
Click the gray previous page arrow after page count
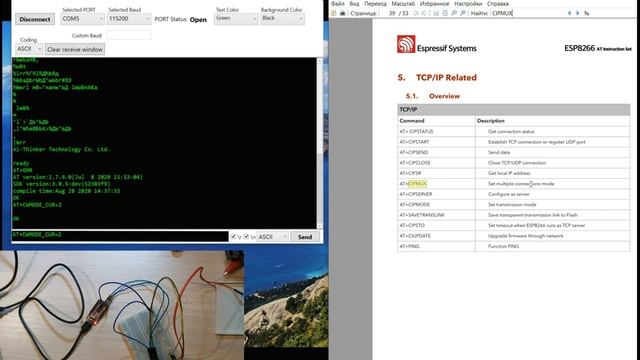(x=416, y=13)
